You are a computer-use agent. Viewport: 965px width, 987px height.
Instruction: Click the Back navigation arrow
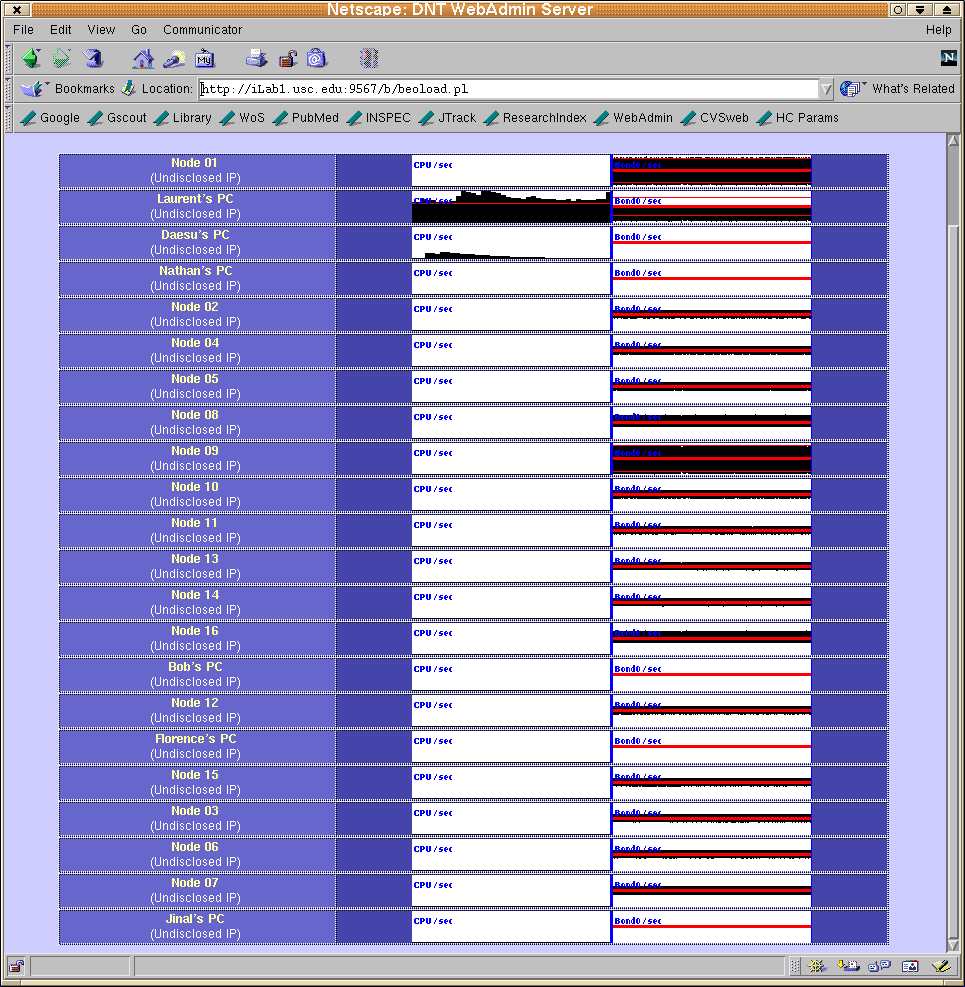31,58
